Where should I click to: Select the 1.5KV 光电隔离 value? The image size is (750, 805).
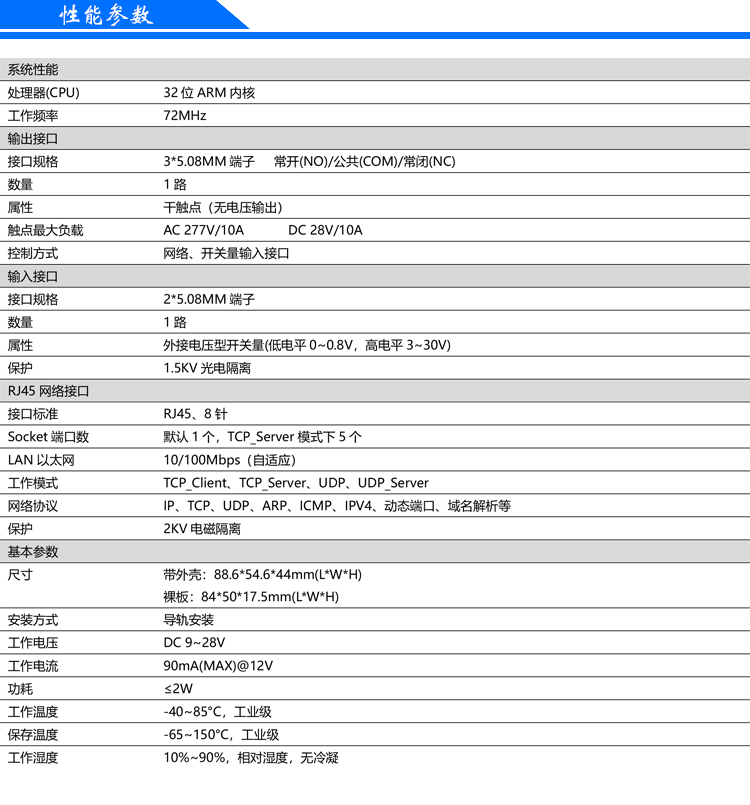pos(207,368)
